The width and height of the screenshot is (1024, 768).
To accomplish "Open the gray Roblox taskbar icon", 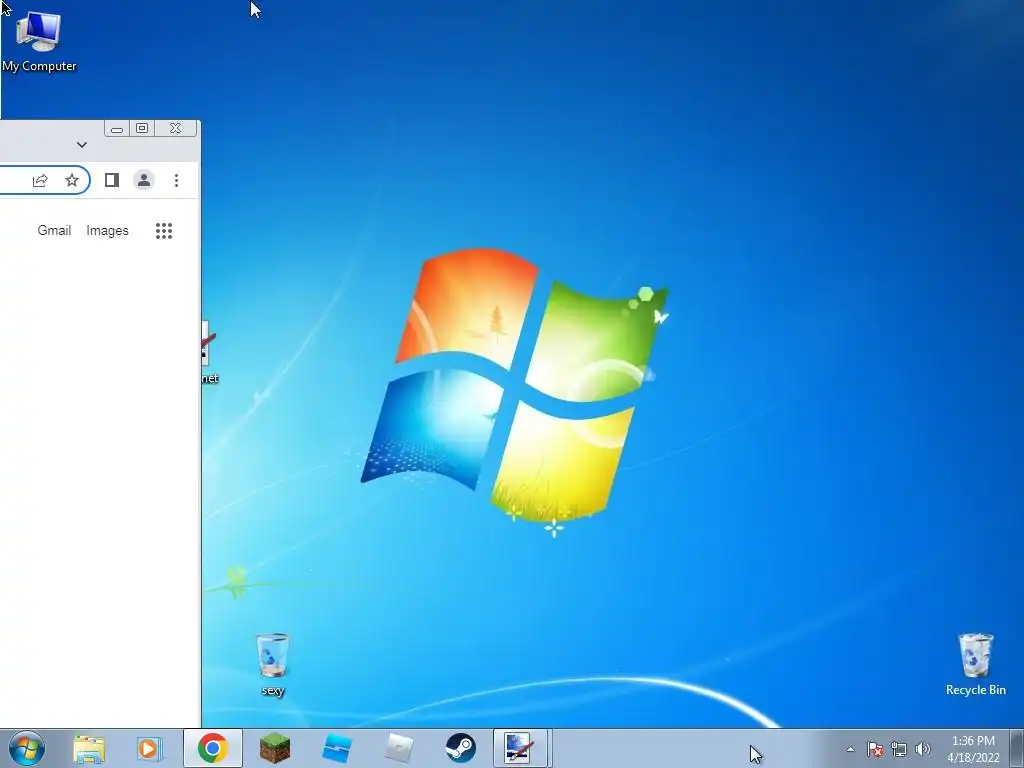I will pyautogui.click(x=398, y=748).
